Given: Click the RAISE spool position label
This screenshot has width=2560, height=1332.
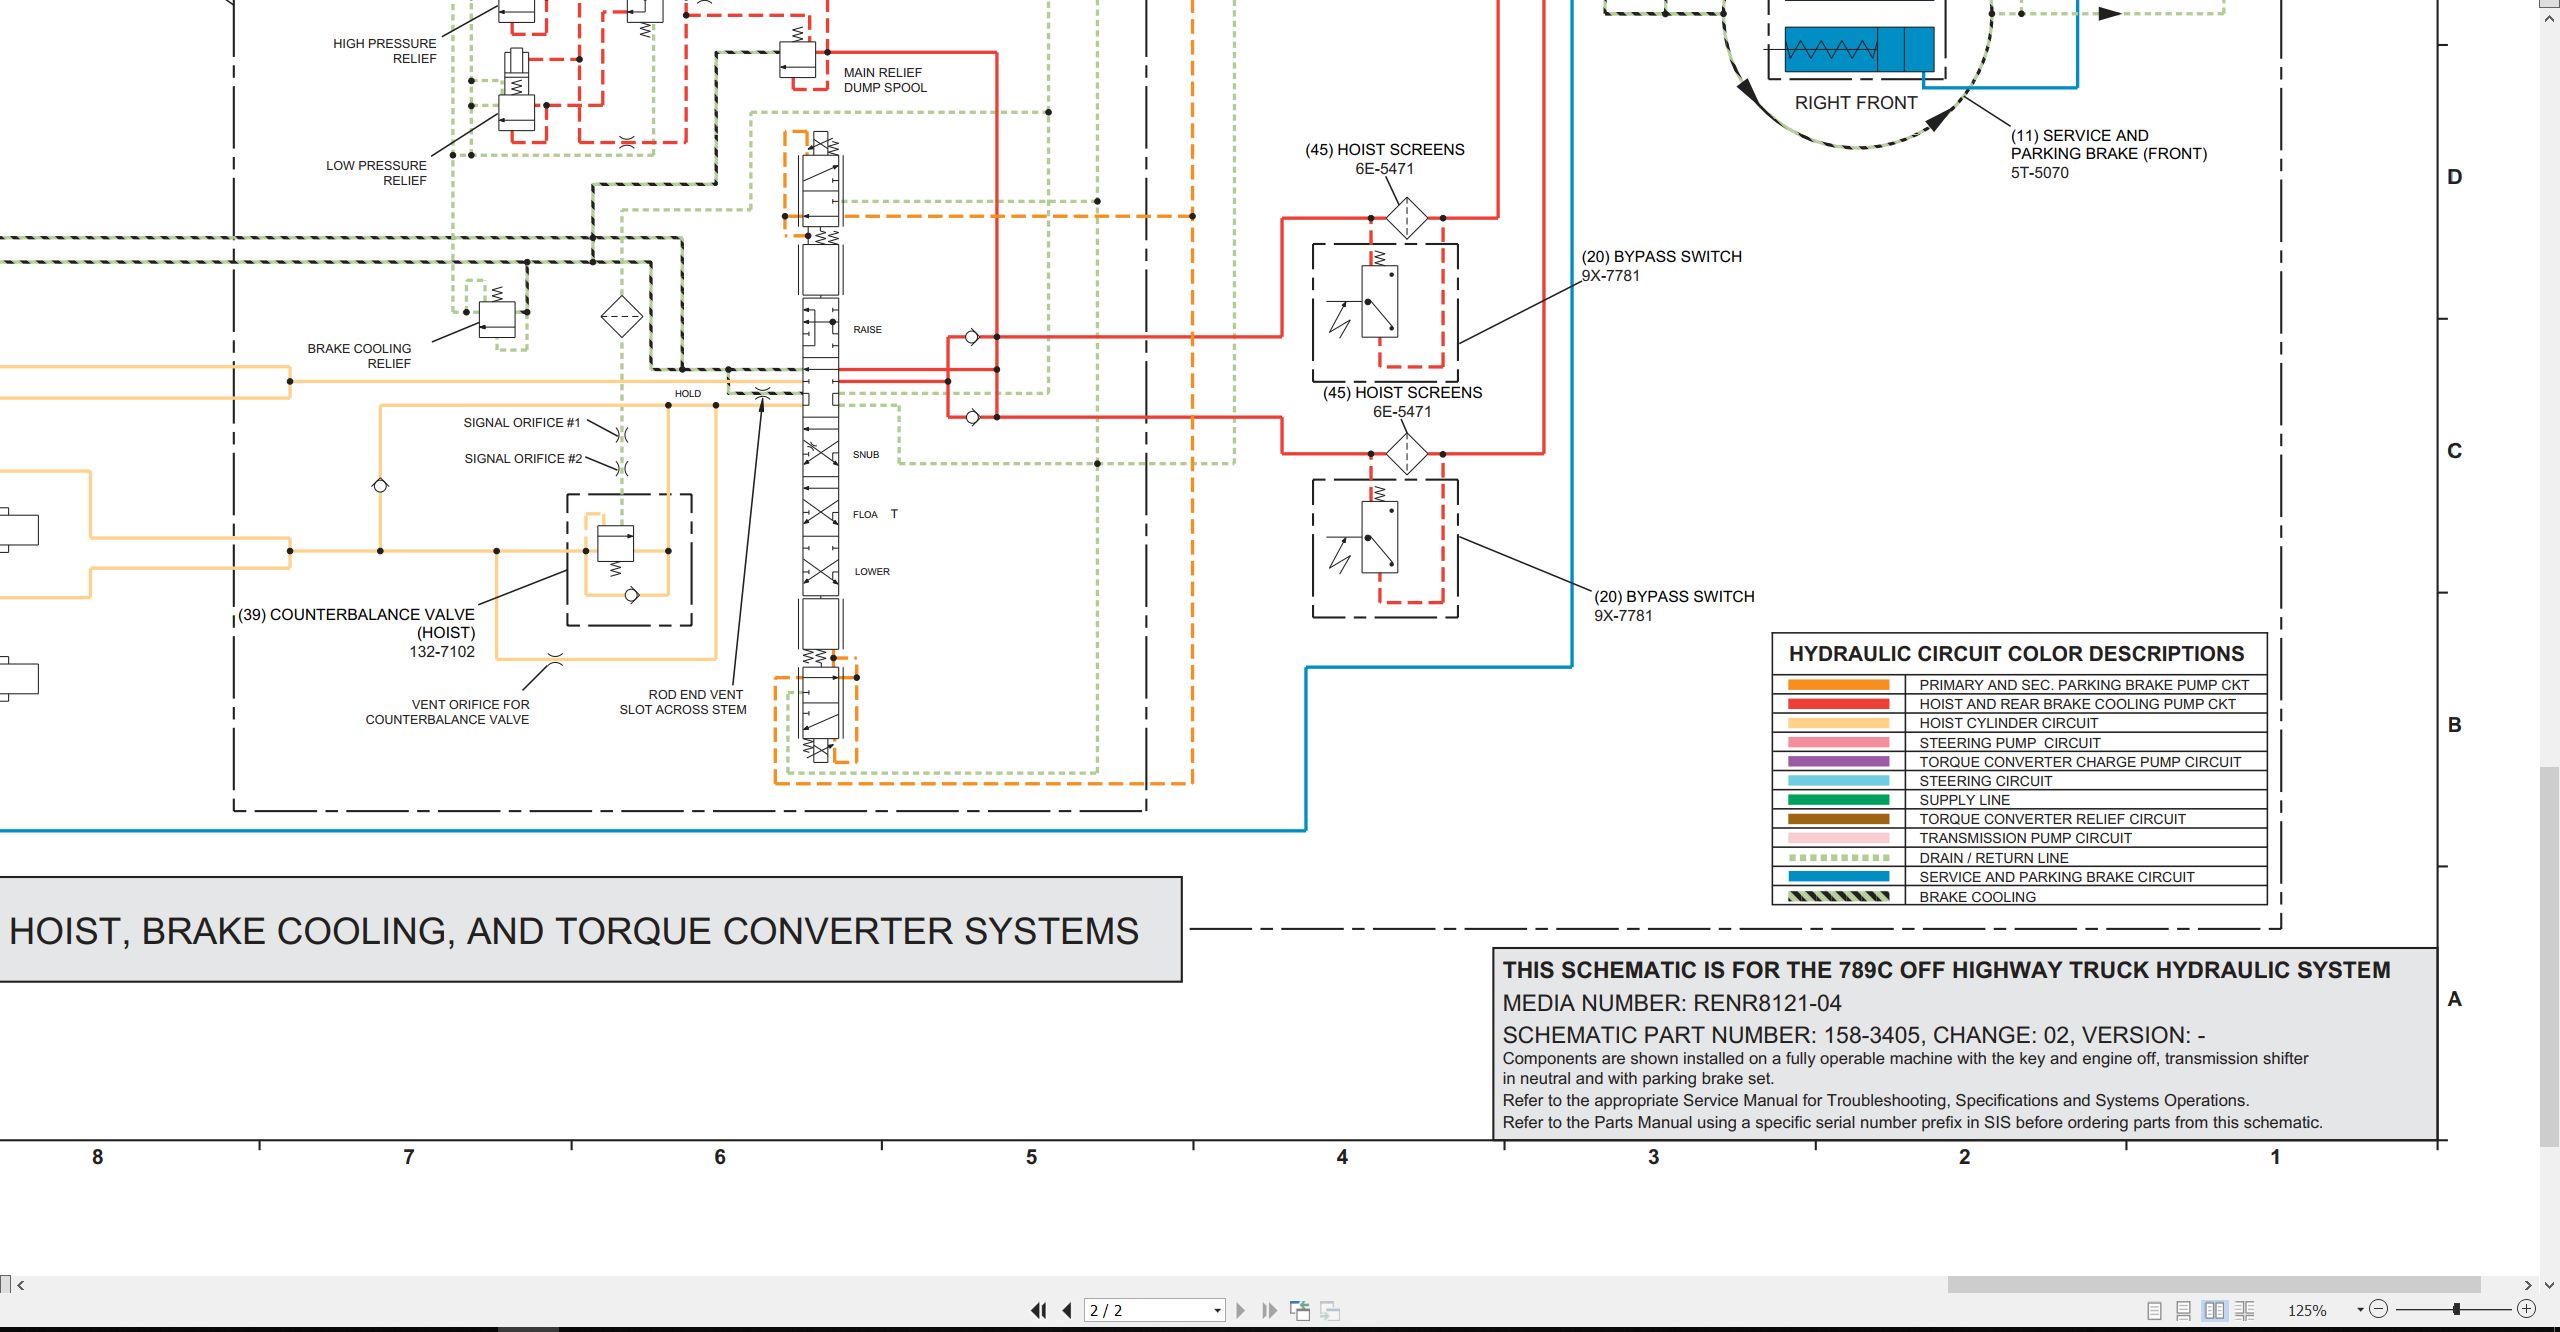Looking at the screenshot, I should pyautogui.click(x=867, y=329).
